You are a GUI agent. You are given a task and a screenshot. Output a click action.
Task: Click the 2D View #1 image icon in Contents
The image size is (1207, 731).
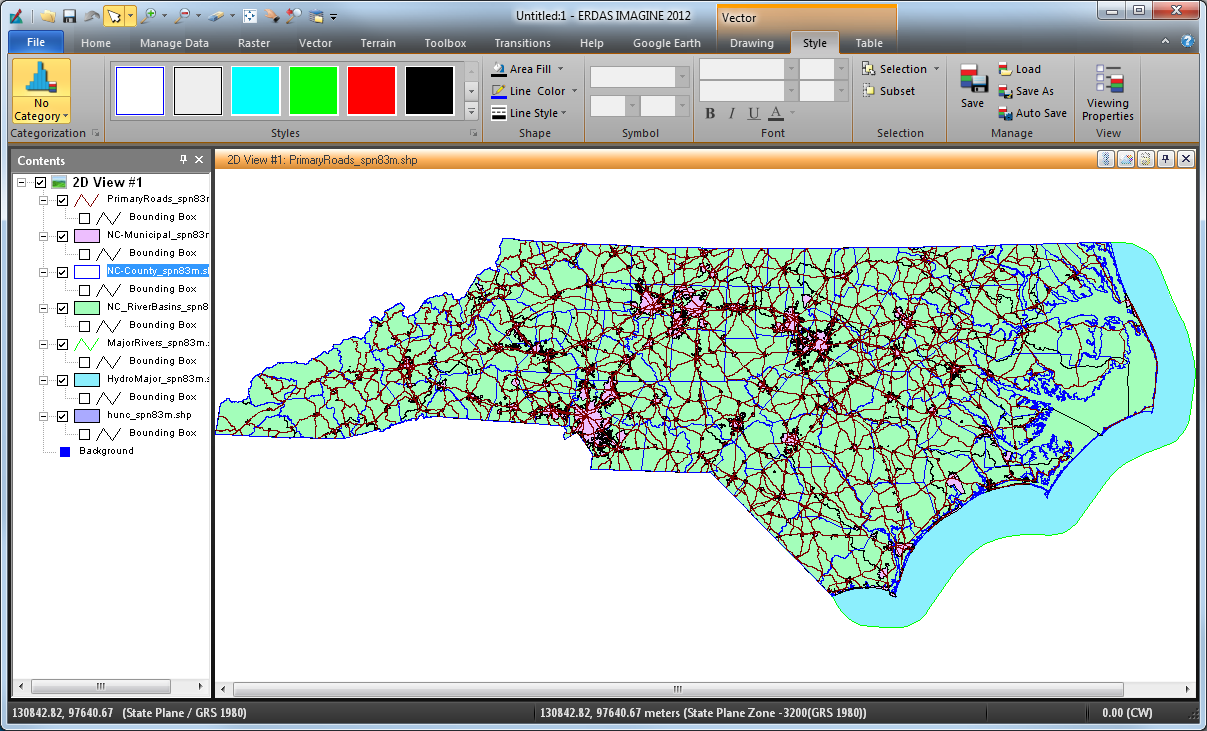[x=59, y=182]
